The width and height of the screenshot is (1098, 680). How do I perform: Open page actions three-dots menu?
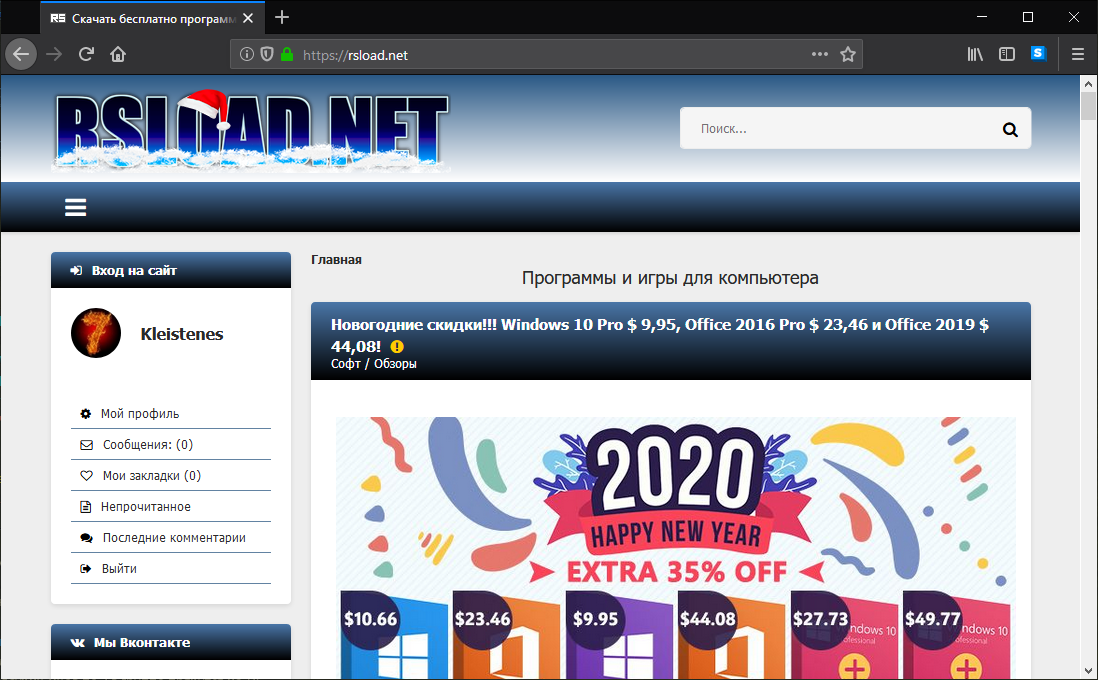(x=820, y=54)
